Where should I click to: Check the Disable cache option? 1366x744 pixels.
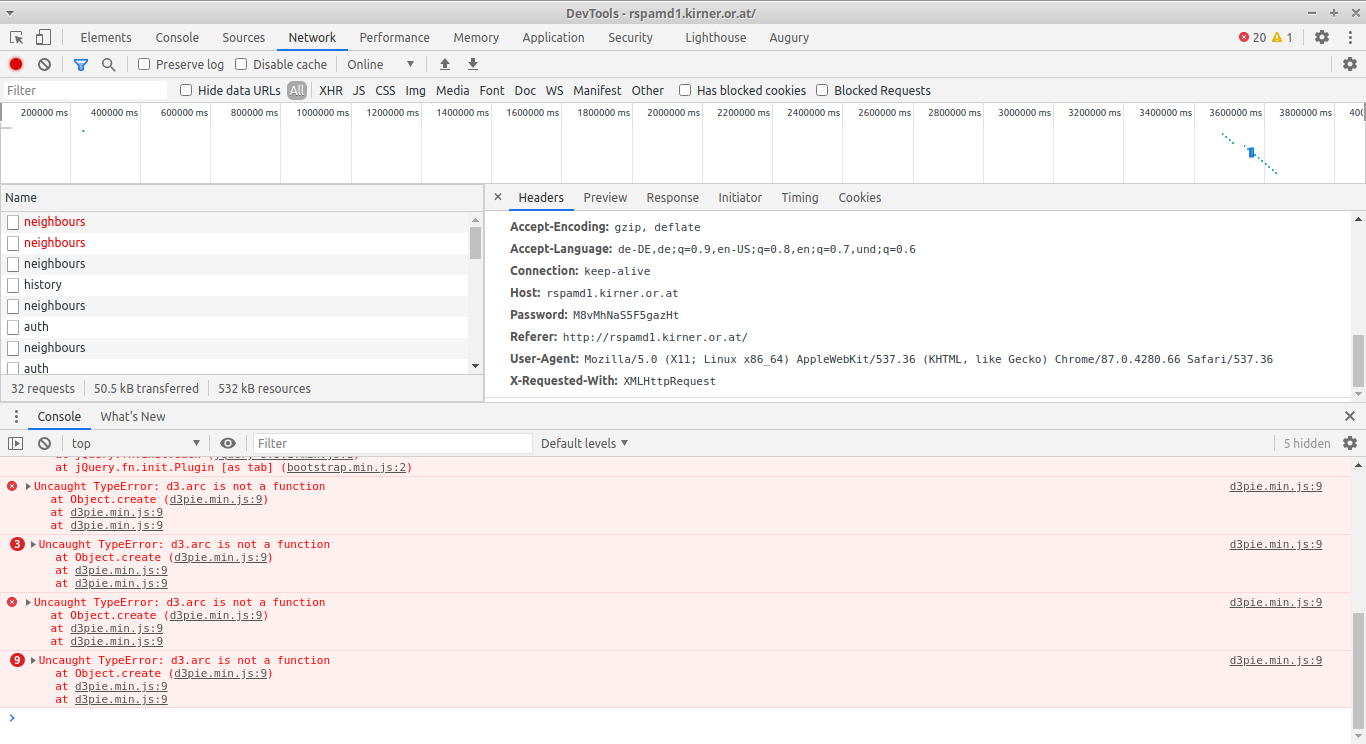[241, 64]
